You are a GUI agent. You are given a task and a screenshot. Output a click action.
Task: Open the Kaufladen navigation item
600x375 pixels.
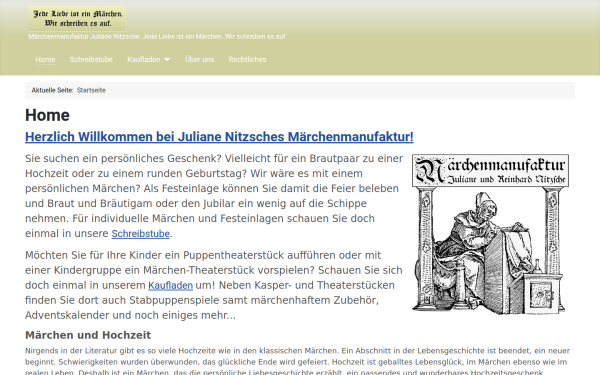tap(143, 59)
